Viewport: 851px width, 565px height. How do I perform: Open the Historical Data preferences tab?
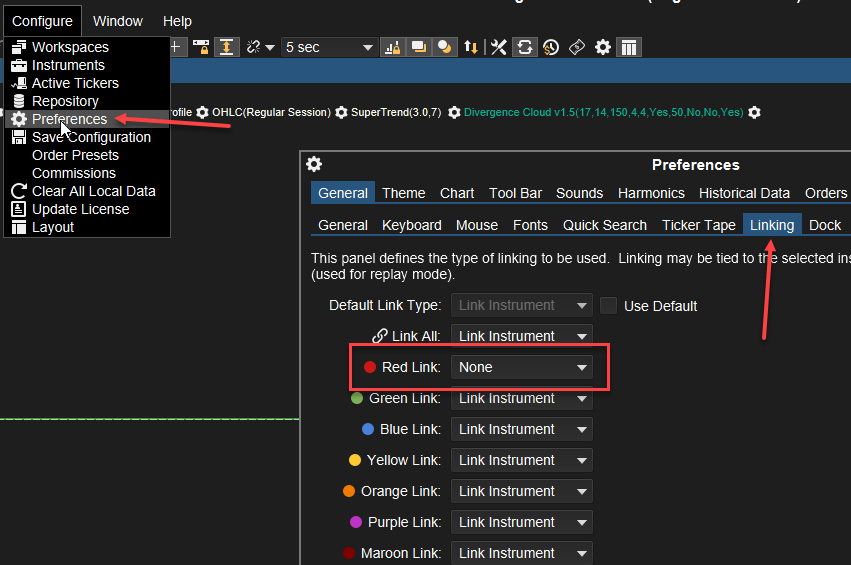coord(744,193)
